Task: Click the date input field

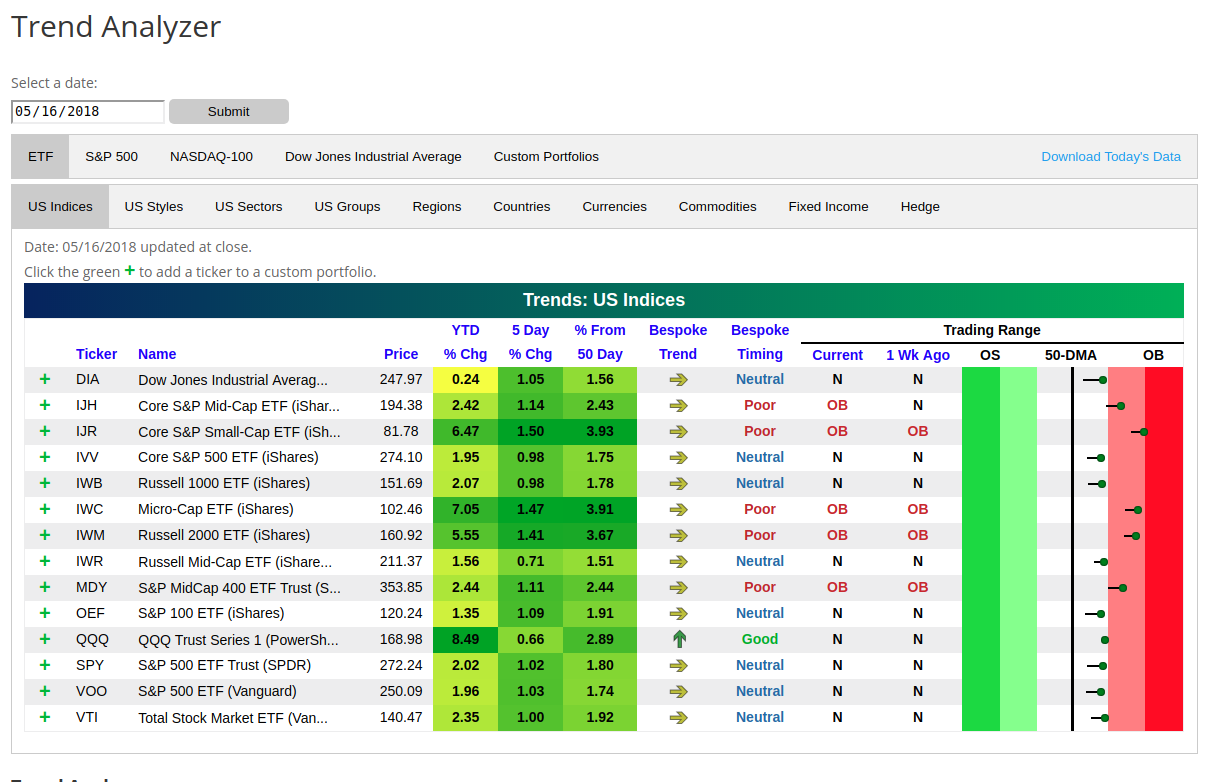Action: tap(88, 112)
